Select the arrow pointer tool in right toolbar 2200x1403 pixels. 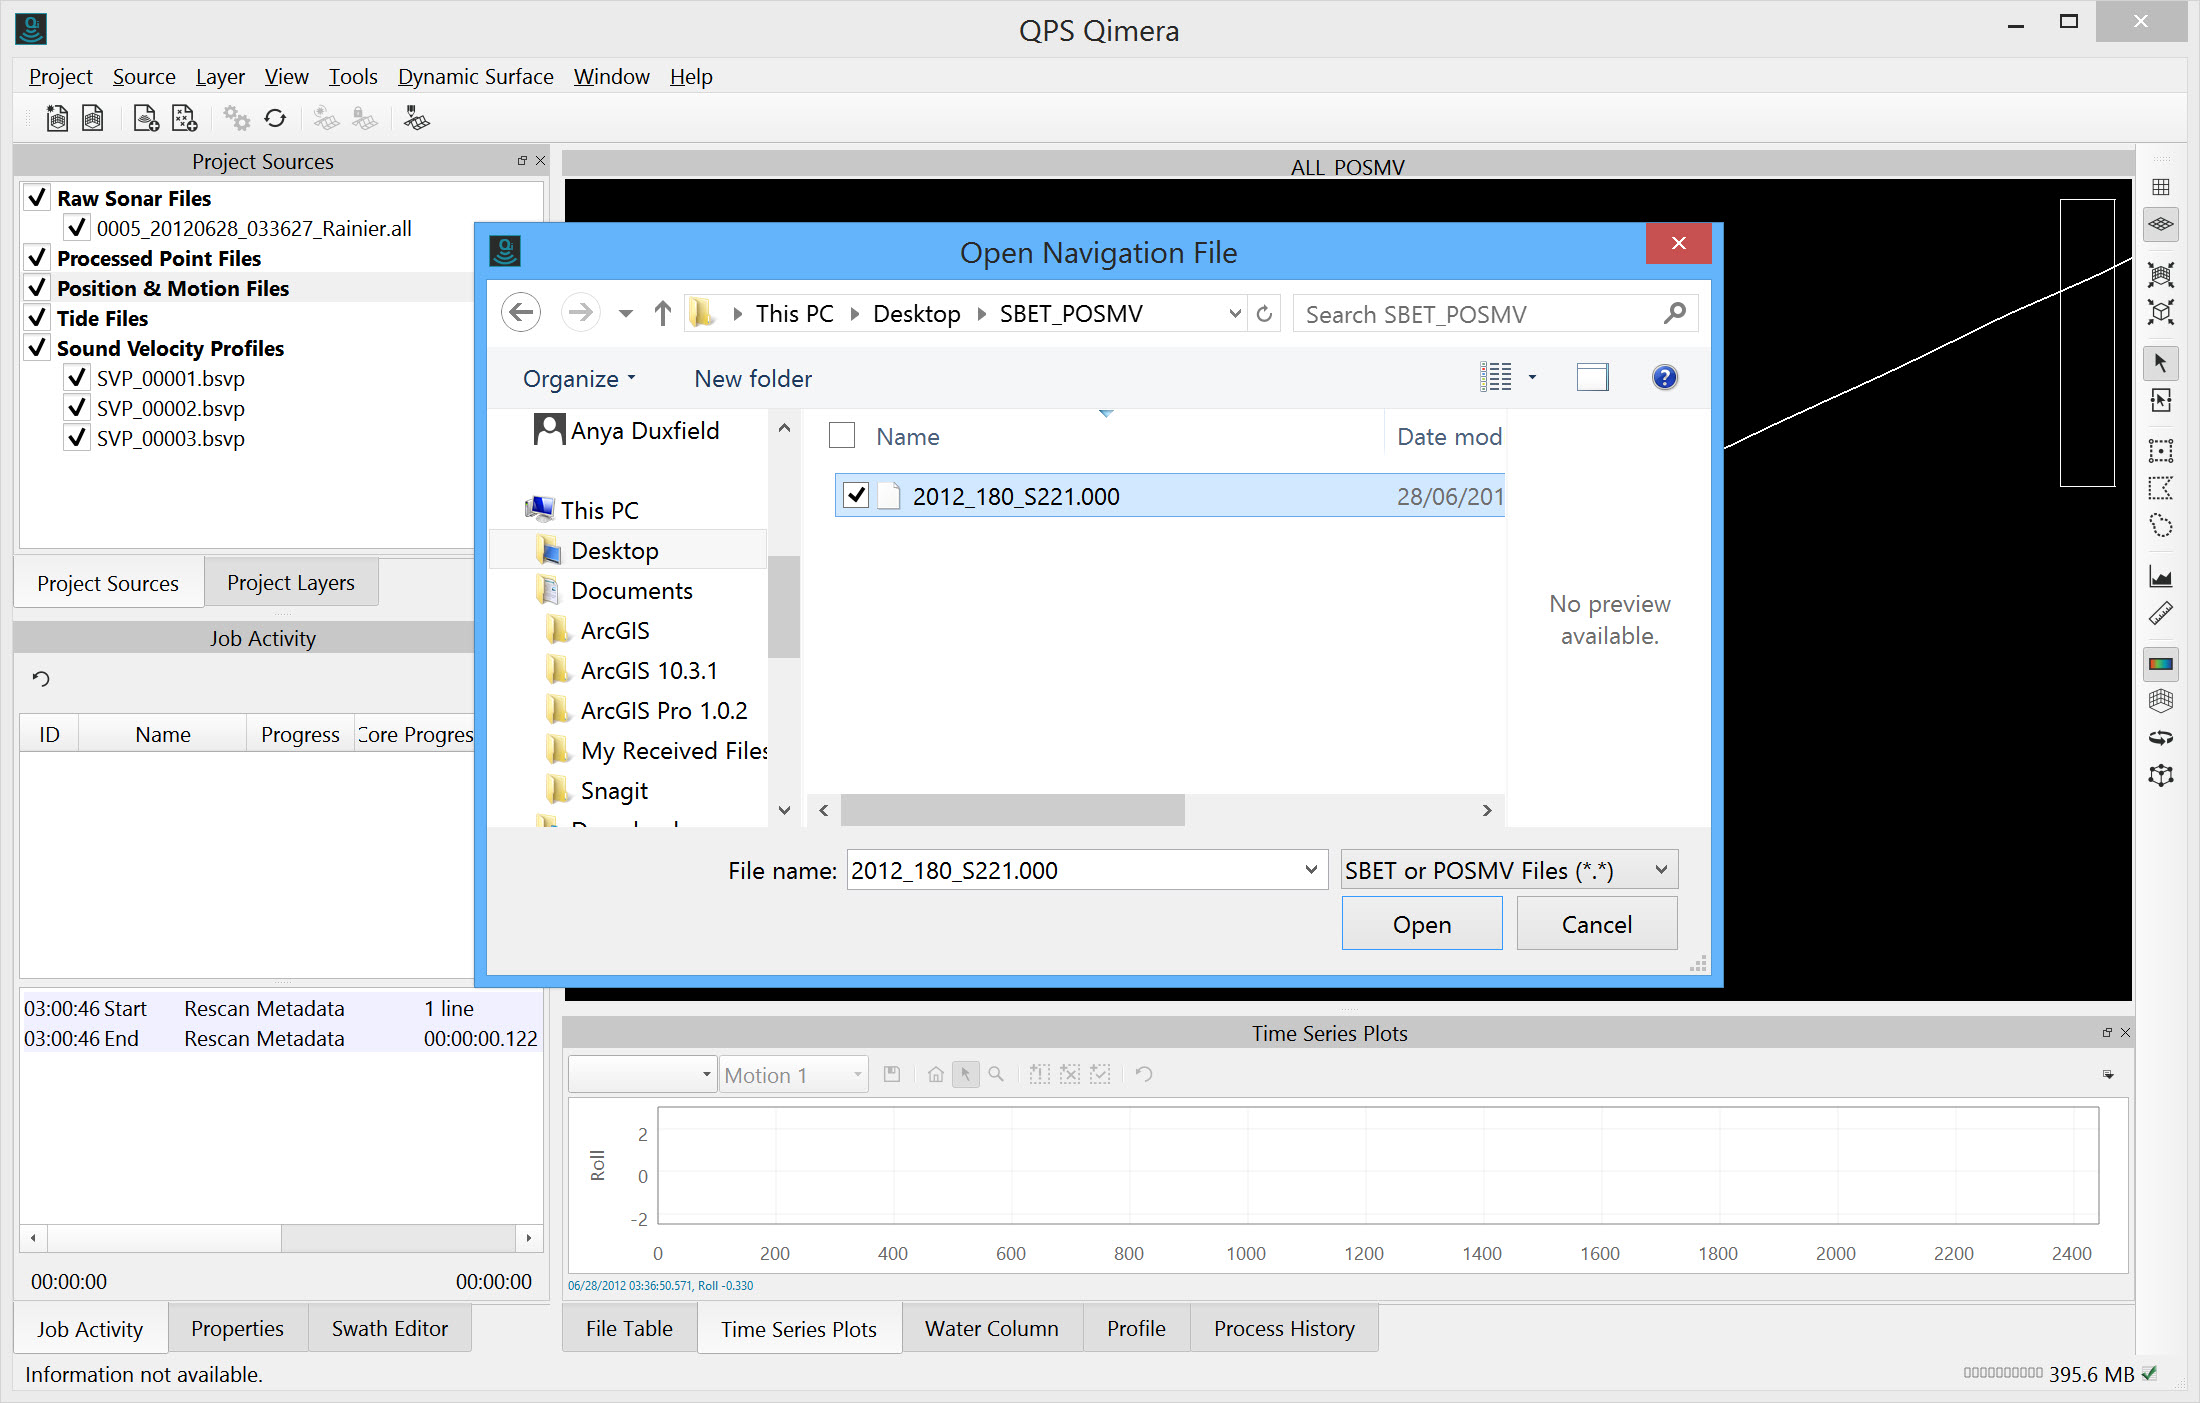[2161, 363]
